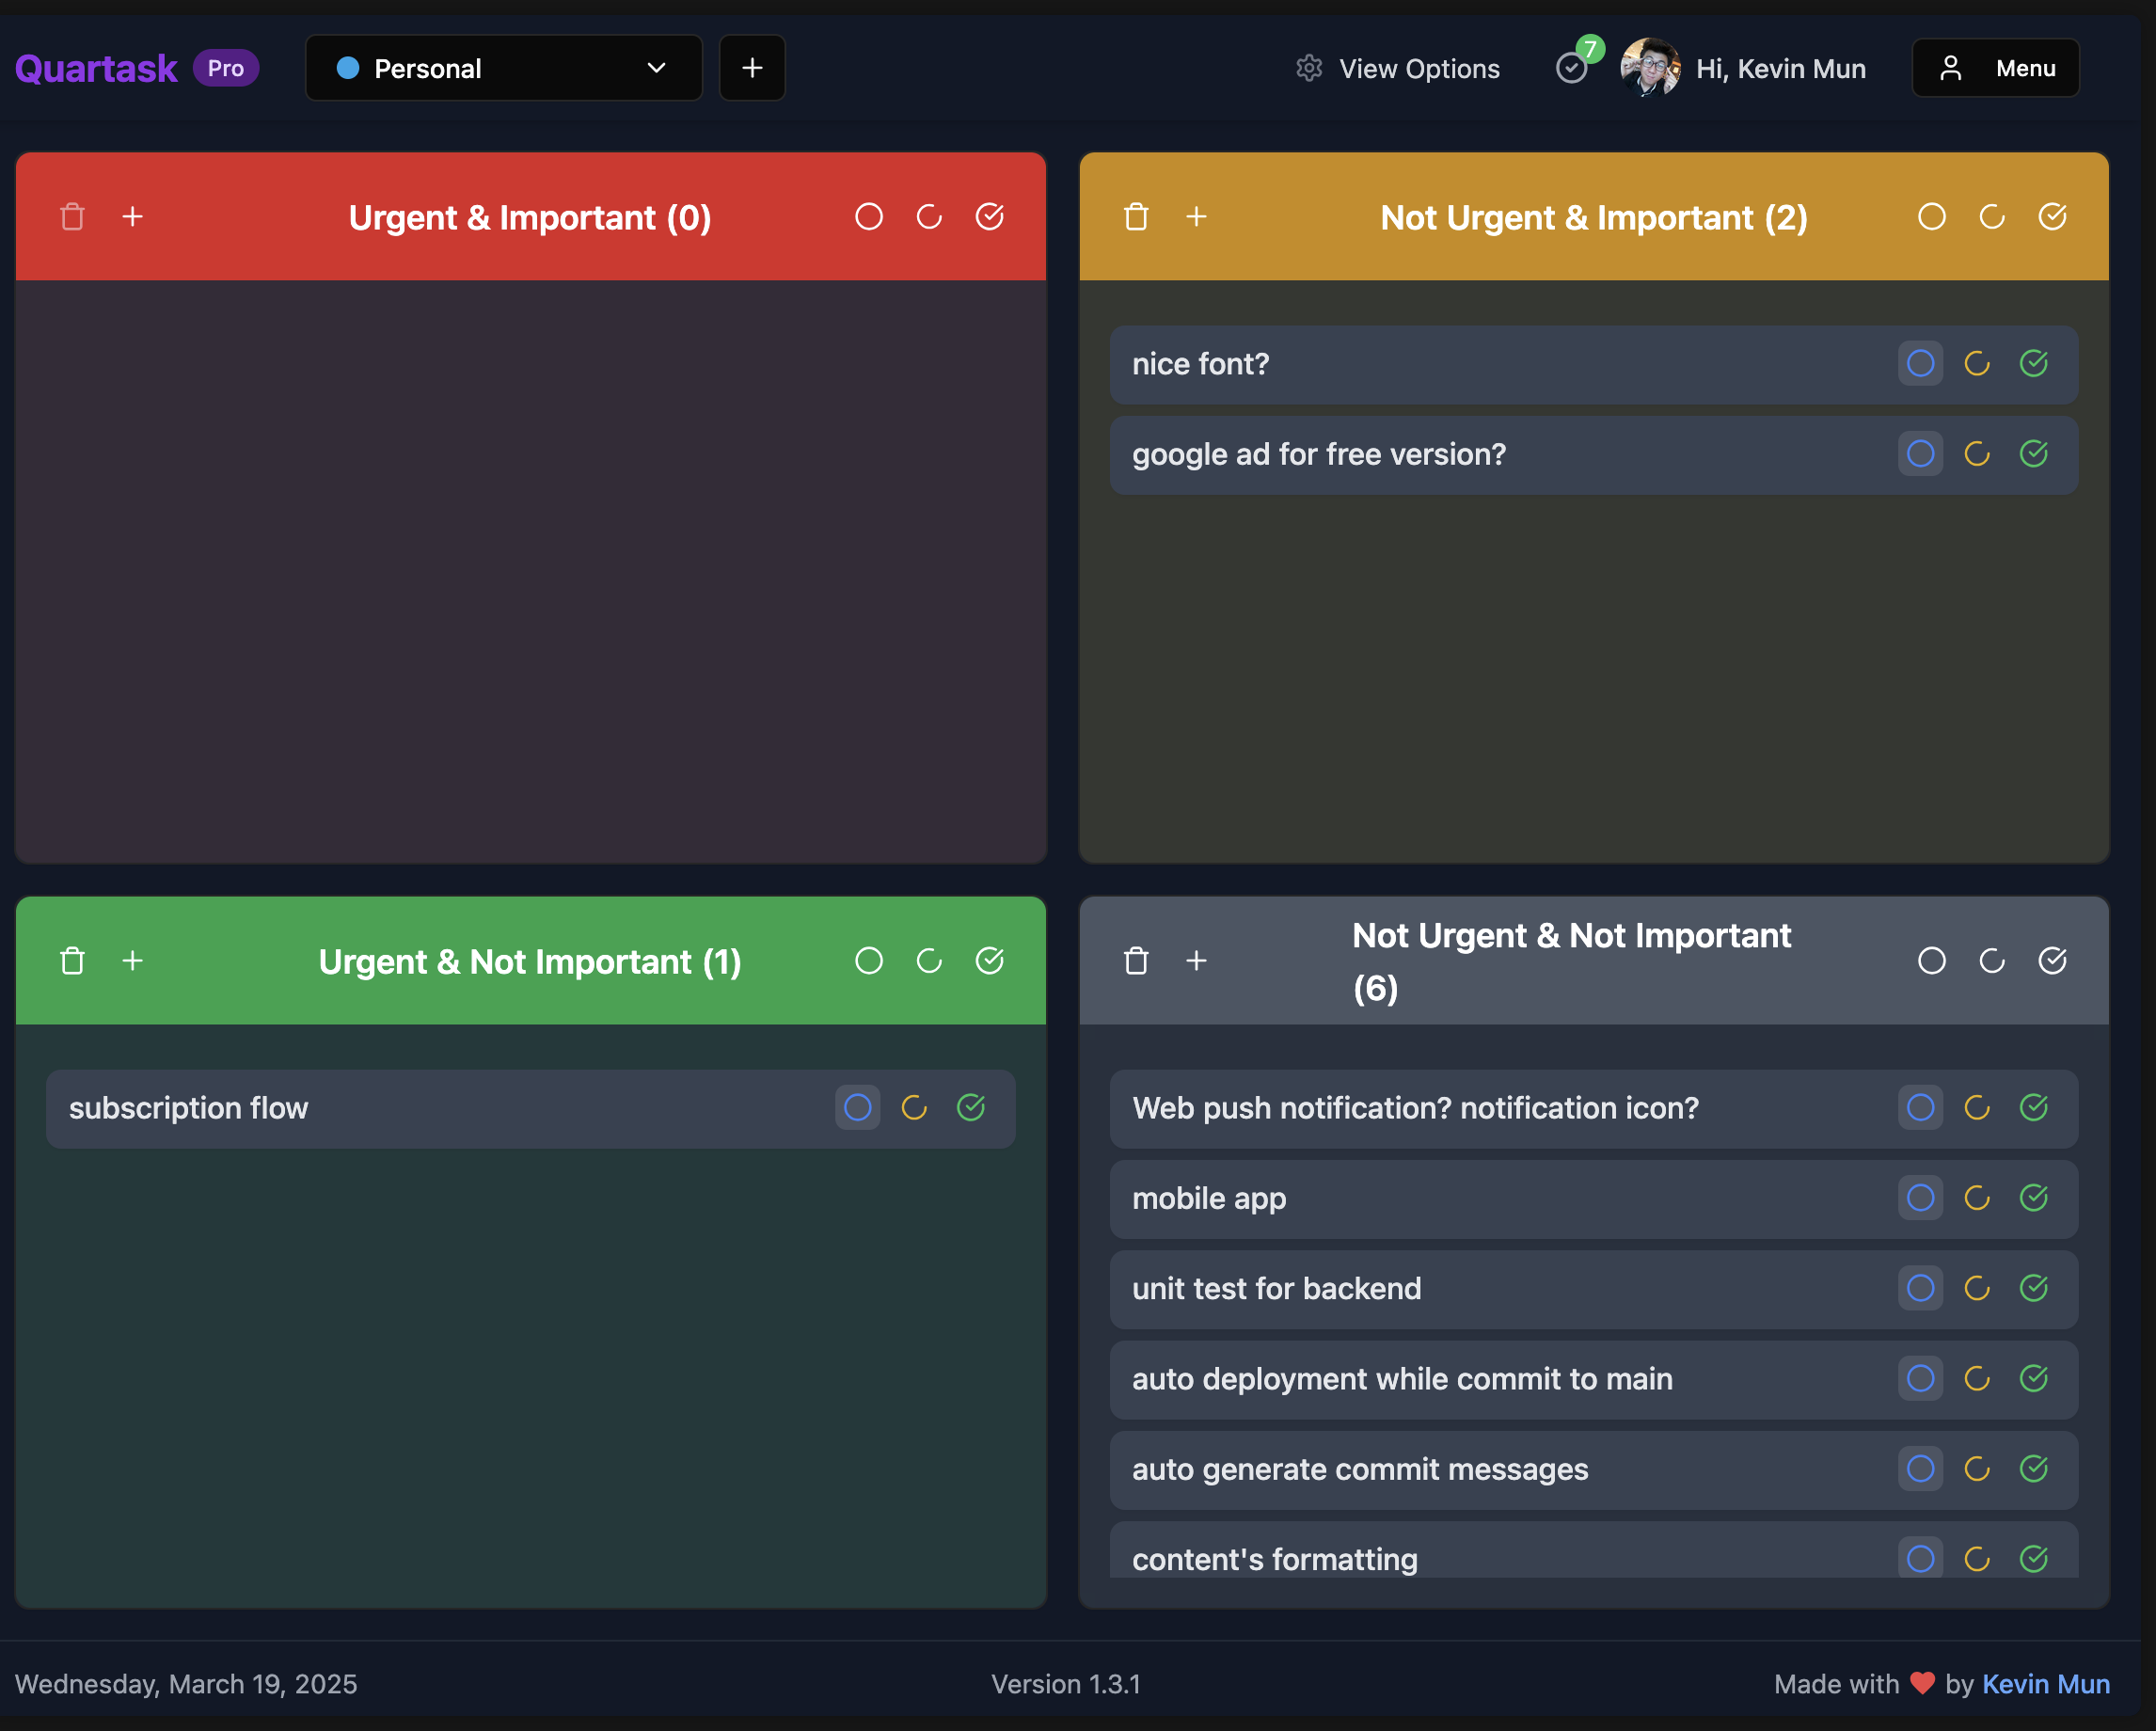
Task: Mark 'mobile app' as todo
Action: (1920, 1198)
